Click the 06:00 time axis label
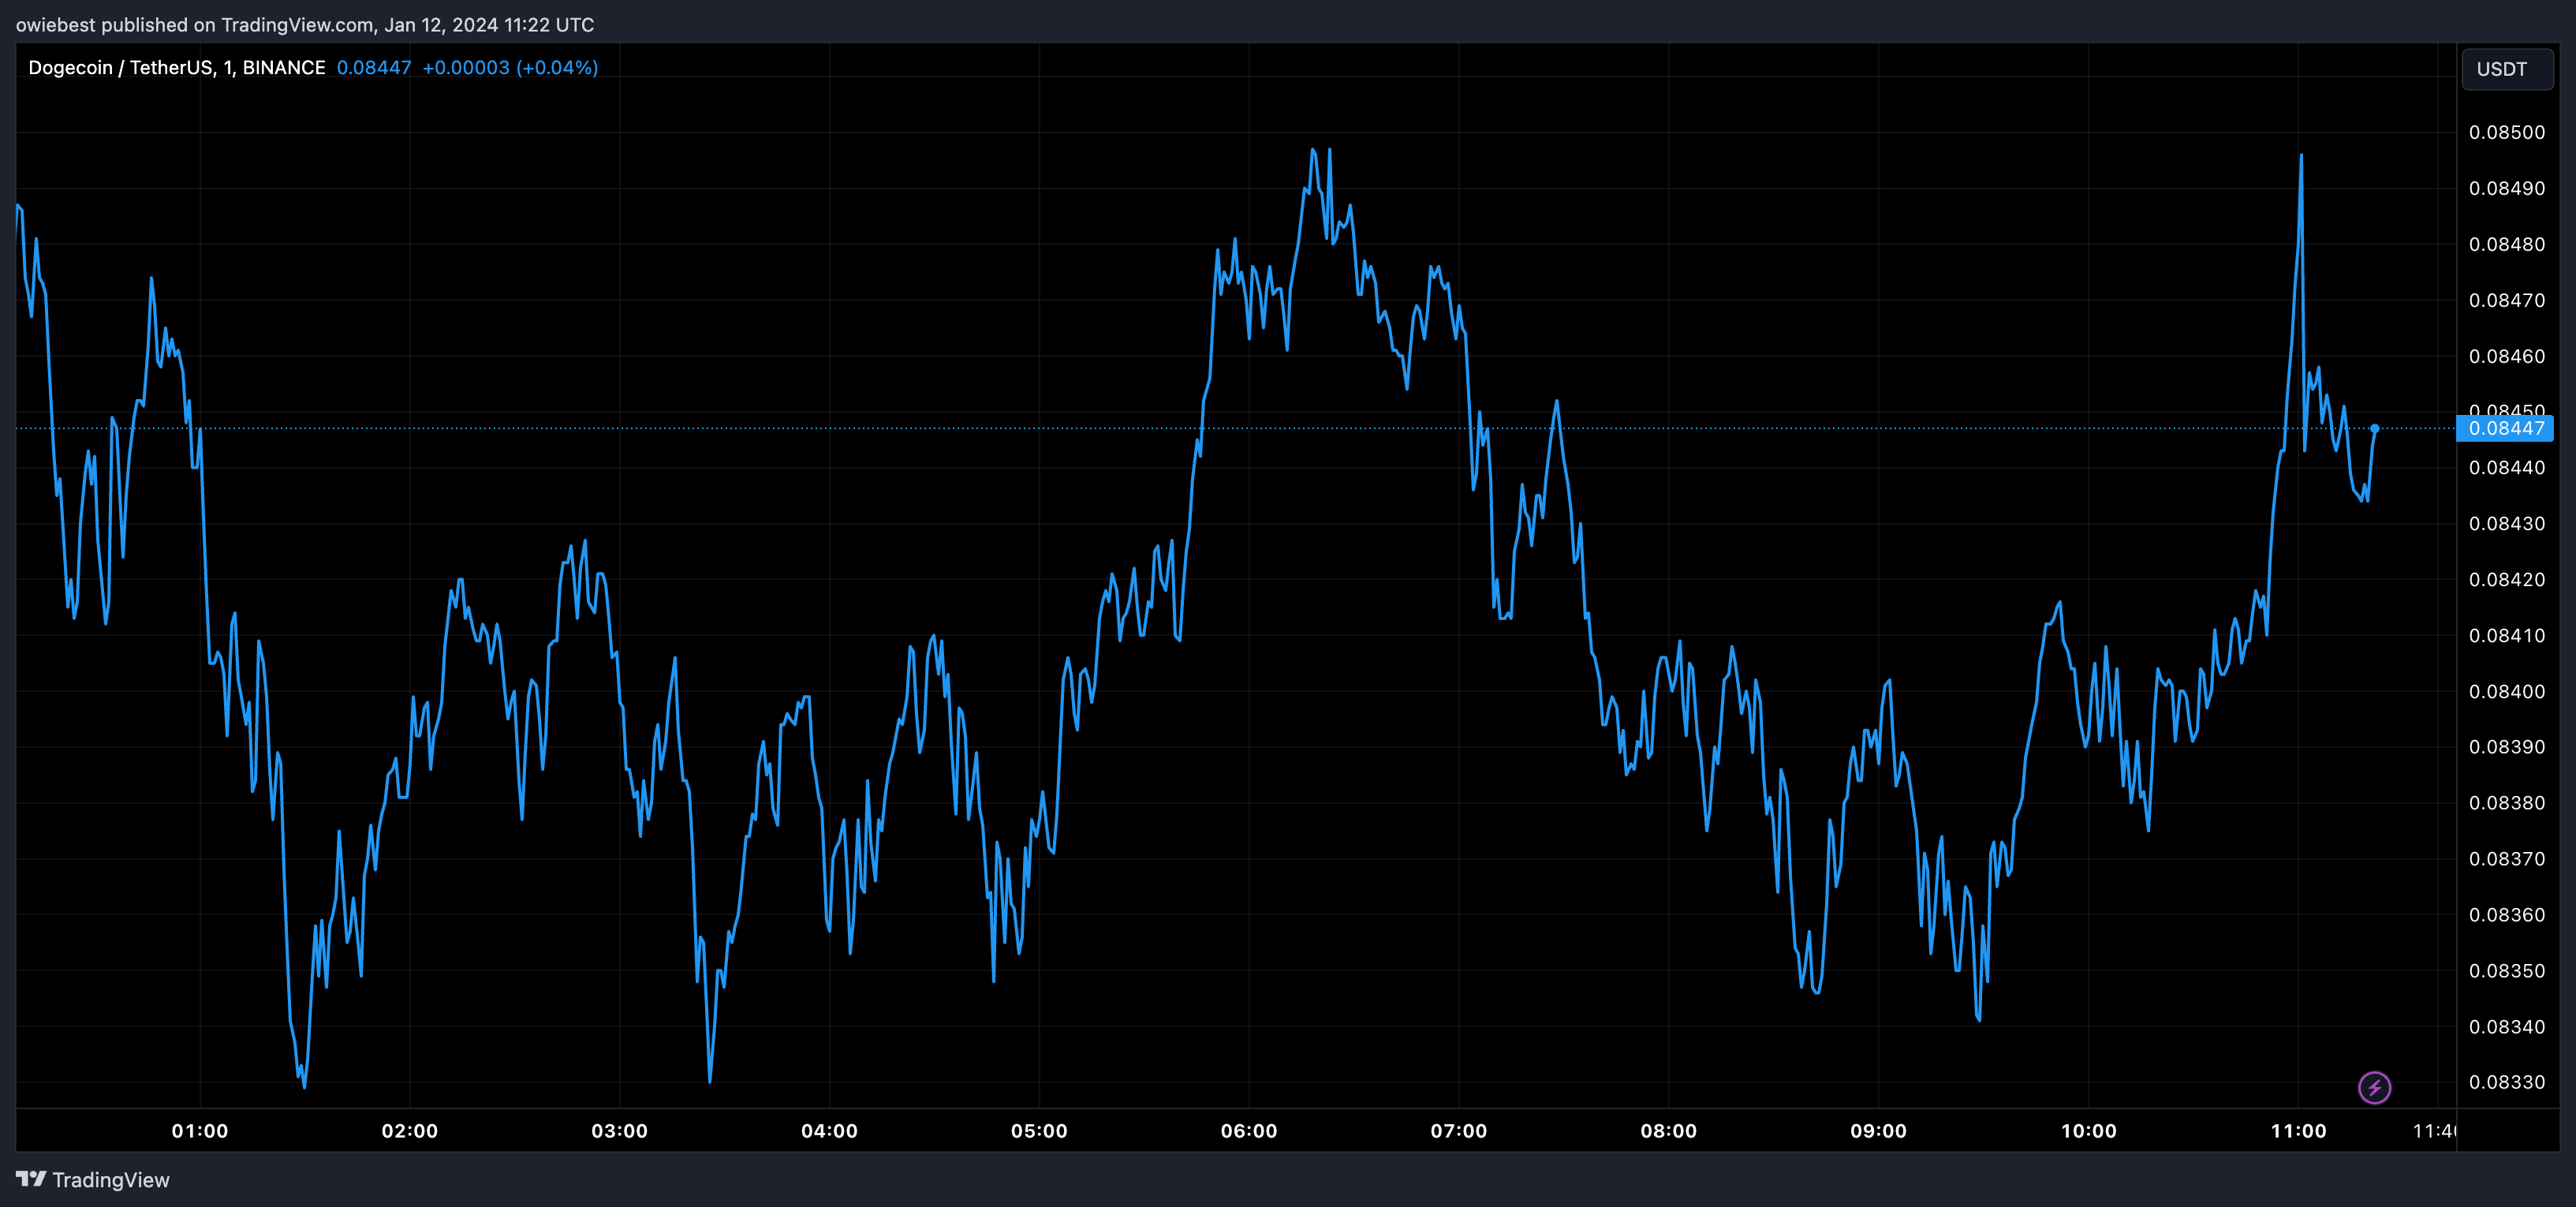This screenshot has width=2576, height=1207. (x=1249, y=1131)
